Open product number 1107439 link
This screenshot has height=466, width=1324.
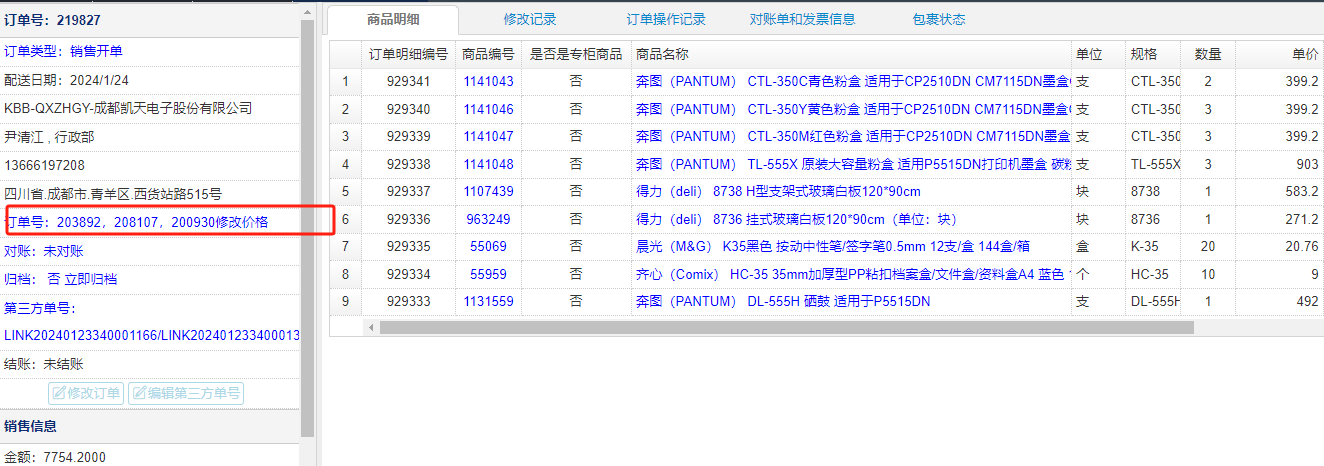coord(488,191)
